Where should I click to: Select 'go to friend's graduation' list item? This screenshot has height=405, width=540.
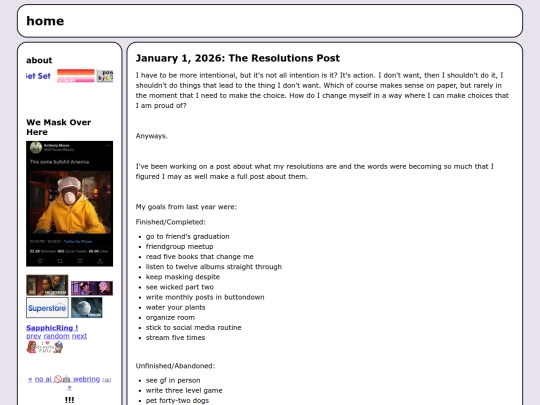click(x=187, y=237)
